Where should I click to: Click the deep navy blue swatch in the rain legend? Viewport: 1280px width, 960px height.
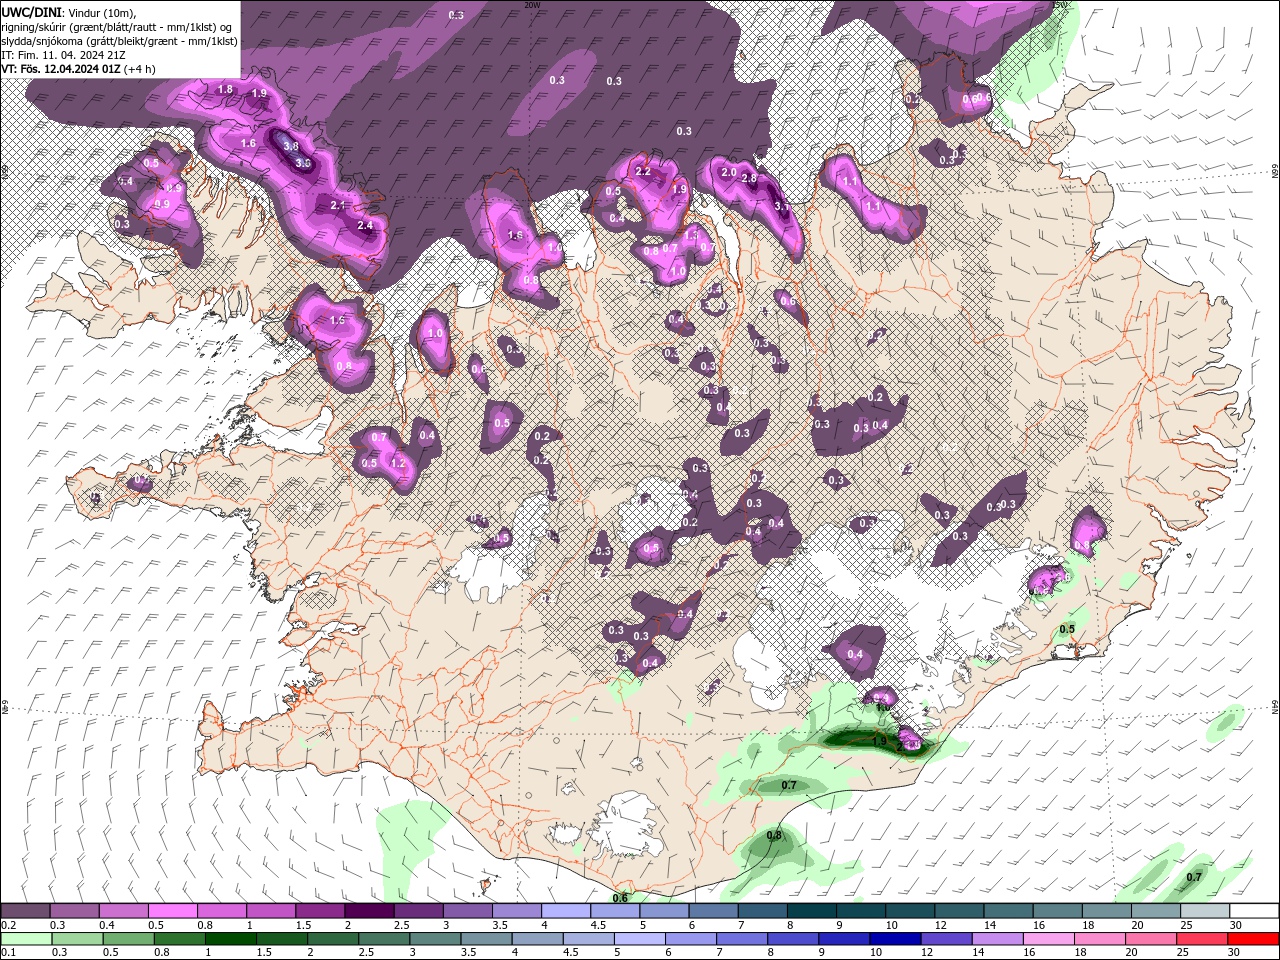tap(894, 939)
